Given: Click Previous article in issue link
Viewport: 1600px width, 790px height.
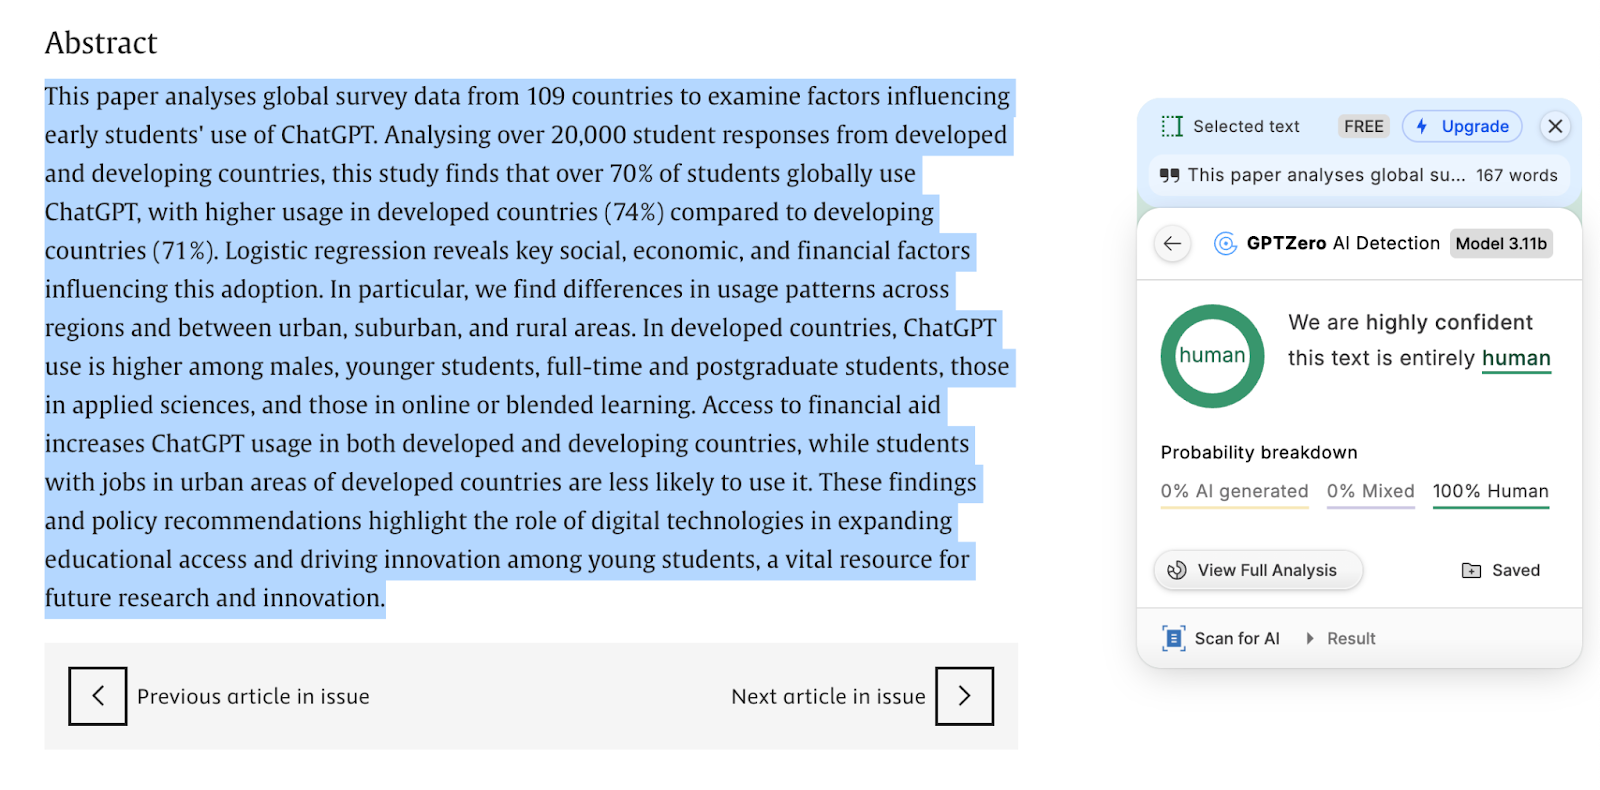Looking at the screenshot, I should tap(253, 697).
